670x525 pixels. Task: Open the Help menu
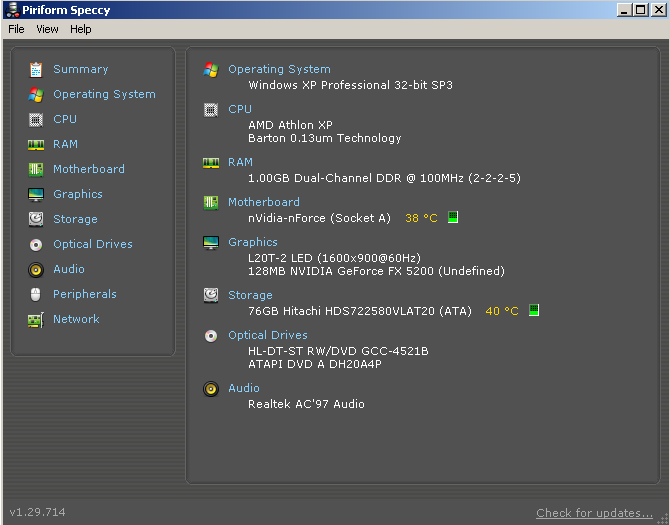81,29
